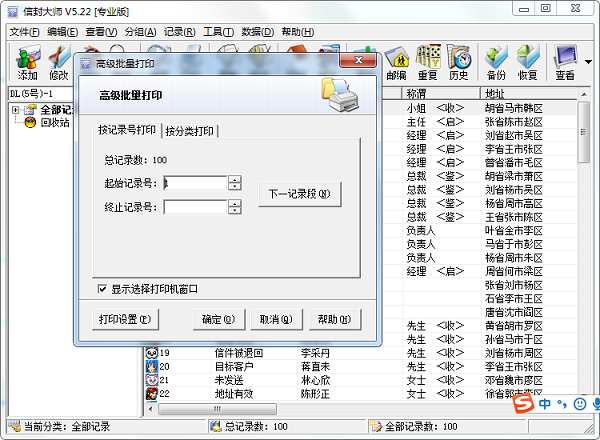Screen dimensions: 600x440
Task: Expand the 全部记录 tree node
Action: click(x=15, y=110)
